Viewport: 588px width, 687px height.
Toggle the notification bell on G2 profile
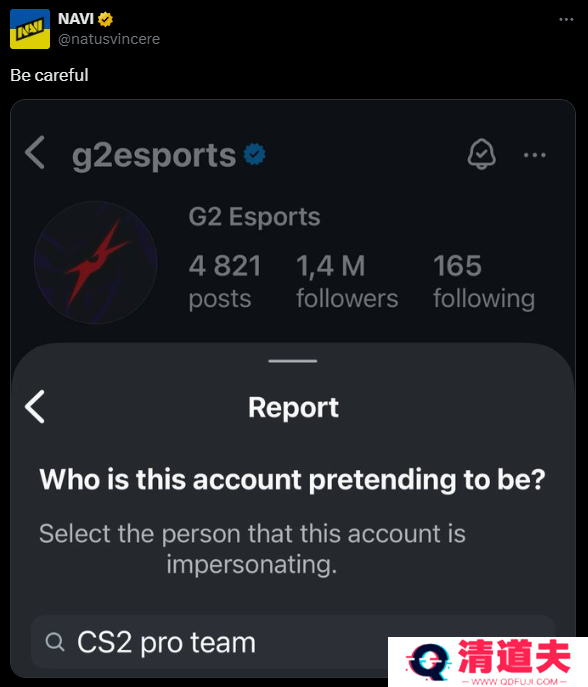(x=482, y=154)
